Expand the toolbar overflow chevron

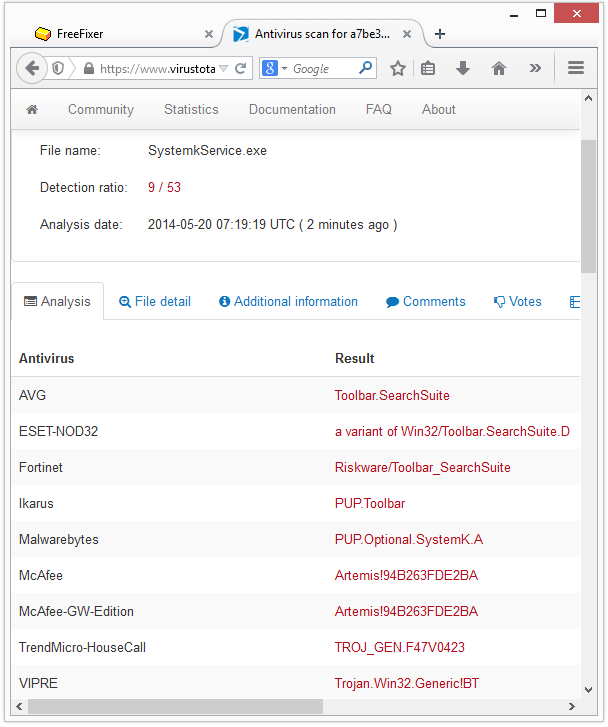[x=535, y=69]
